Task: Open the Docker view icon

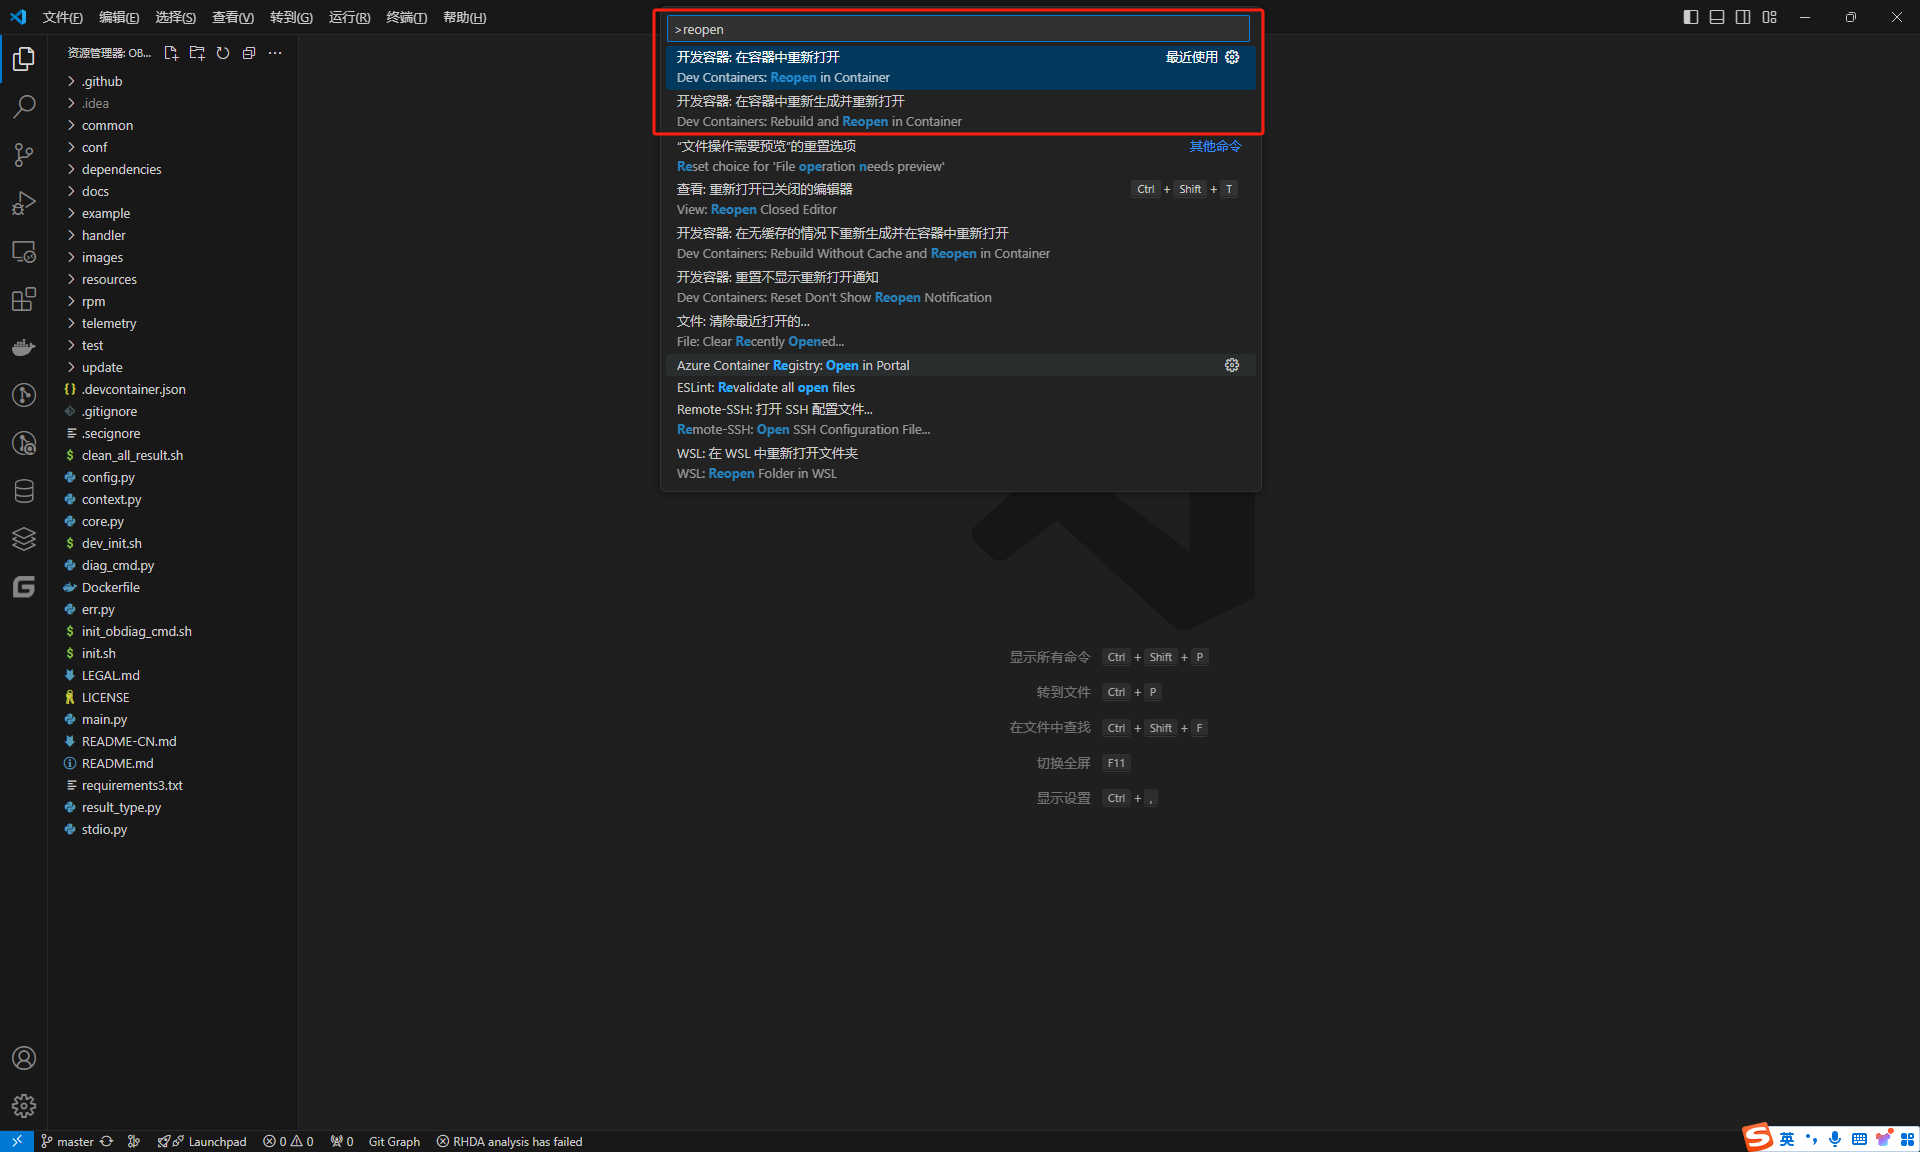Action: coord(24,347)
